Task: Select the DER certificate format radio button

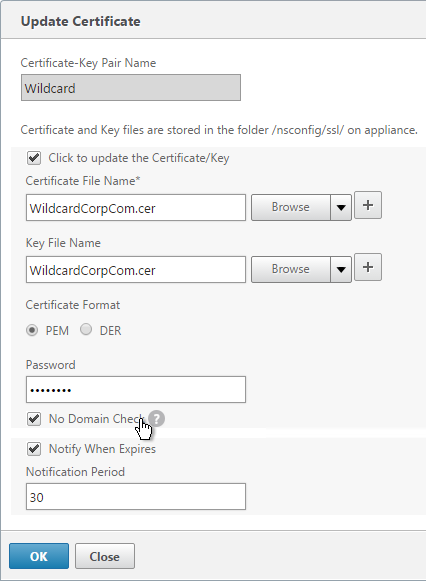Action: 86,329
